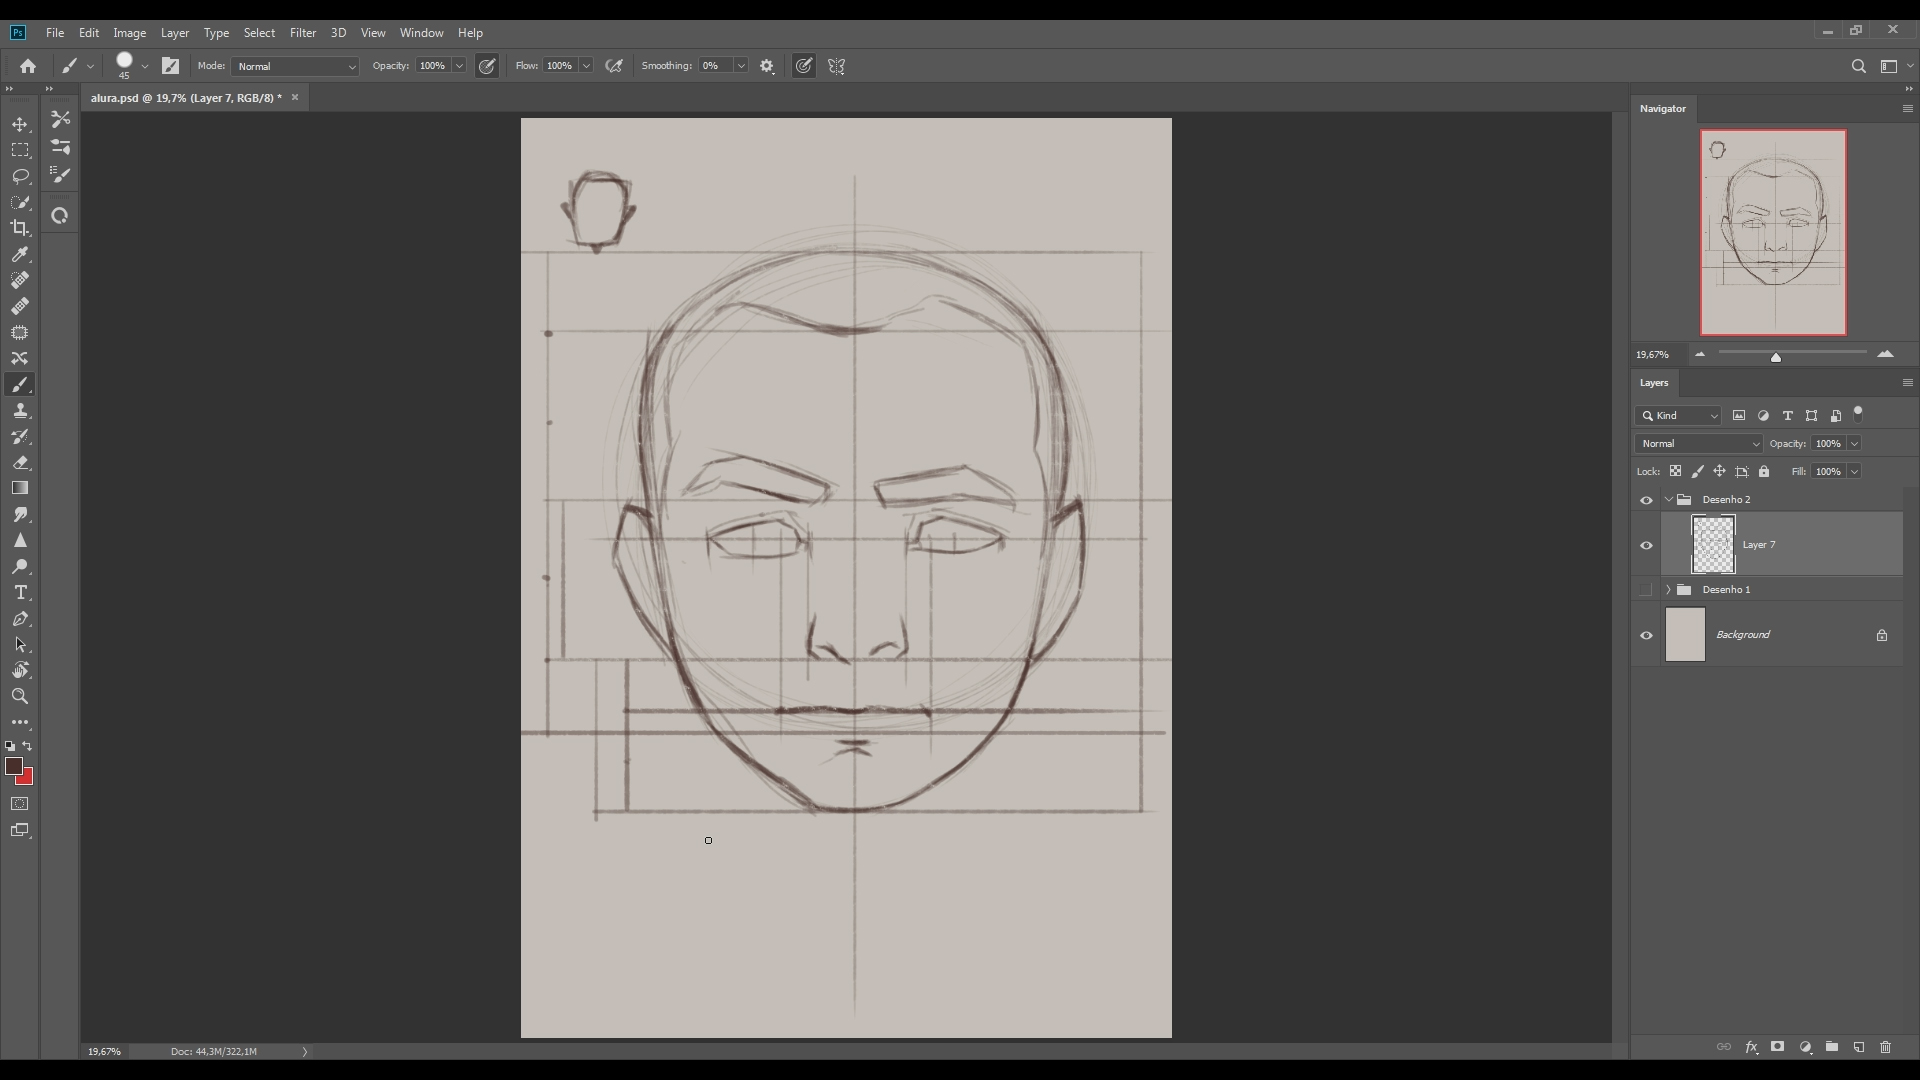
Task: Delete layer using trash icon
Action: [x=1886, y=1047]
